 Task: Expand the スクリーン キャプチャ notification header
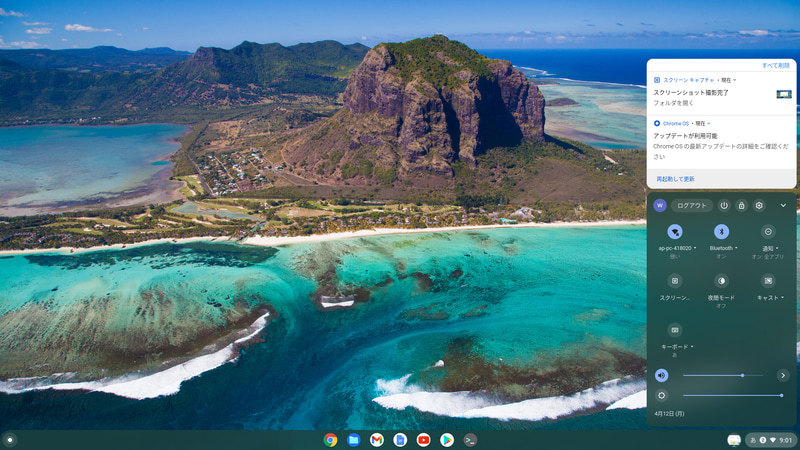pos(695,80)
